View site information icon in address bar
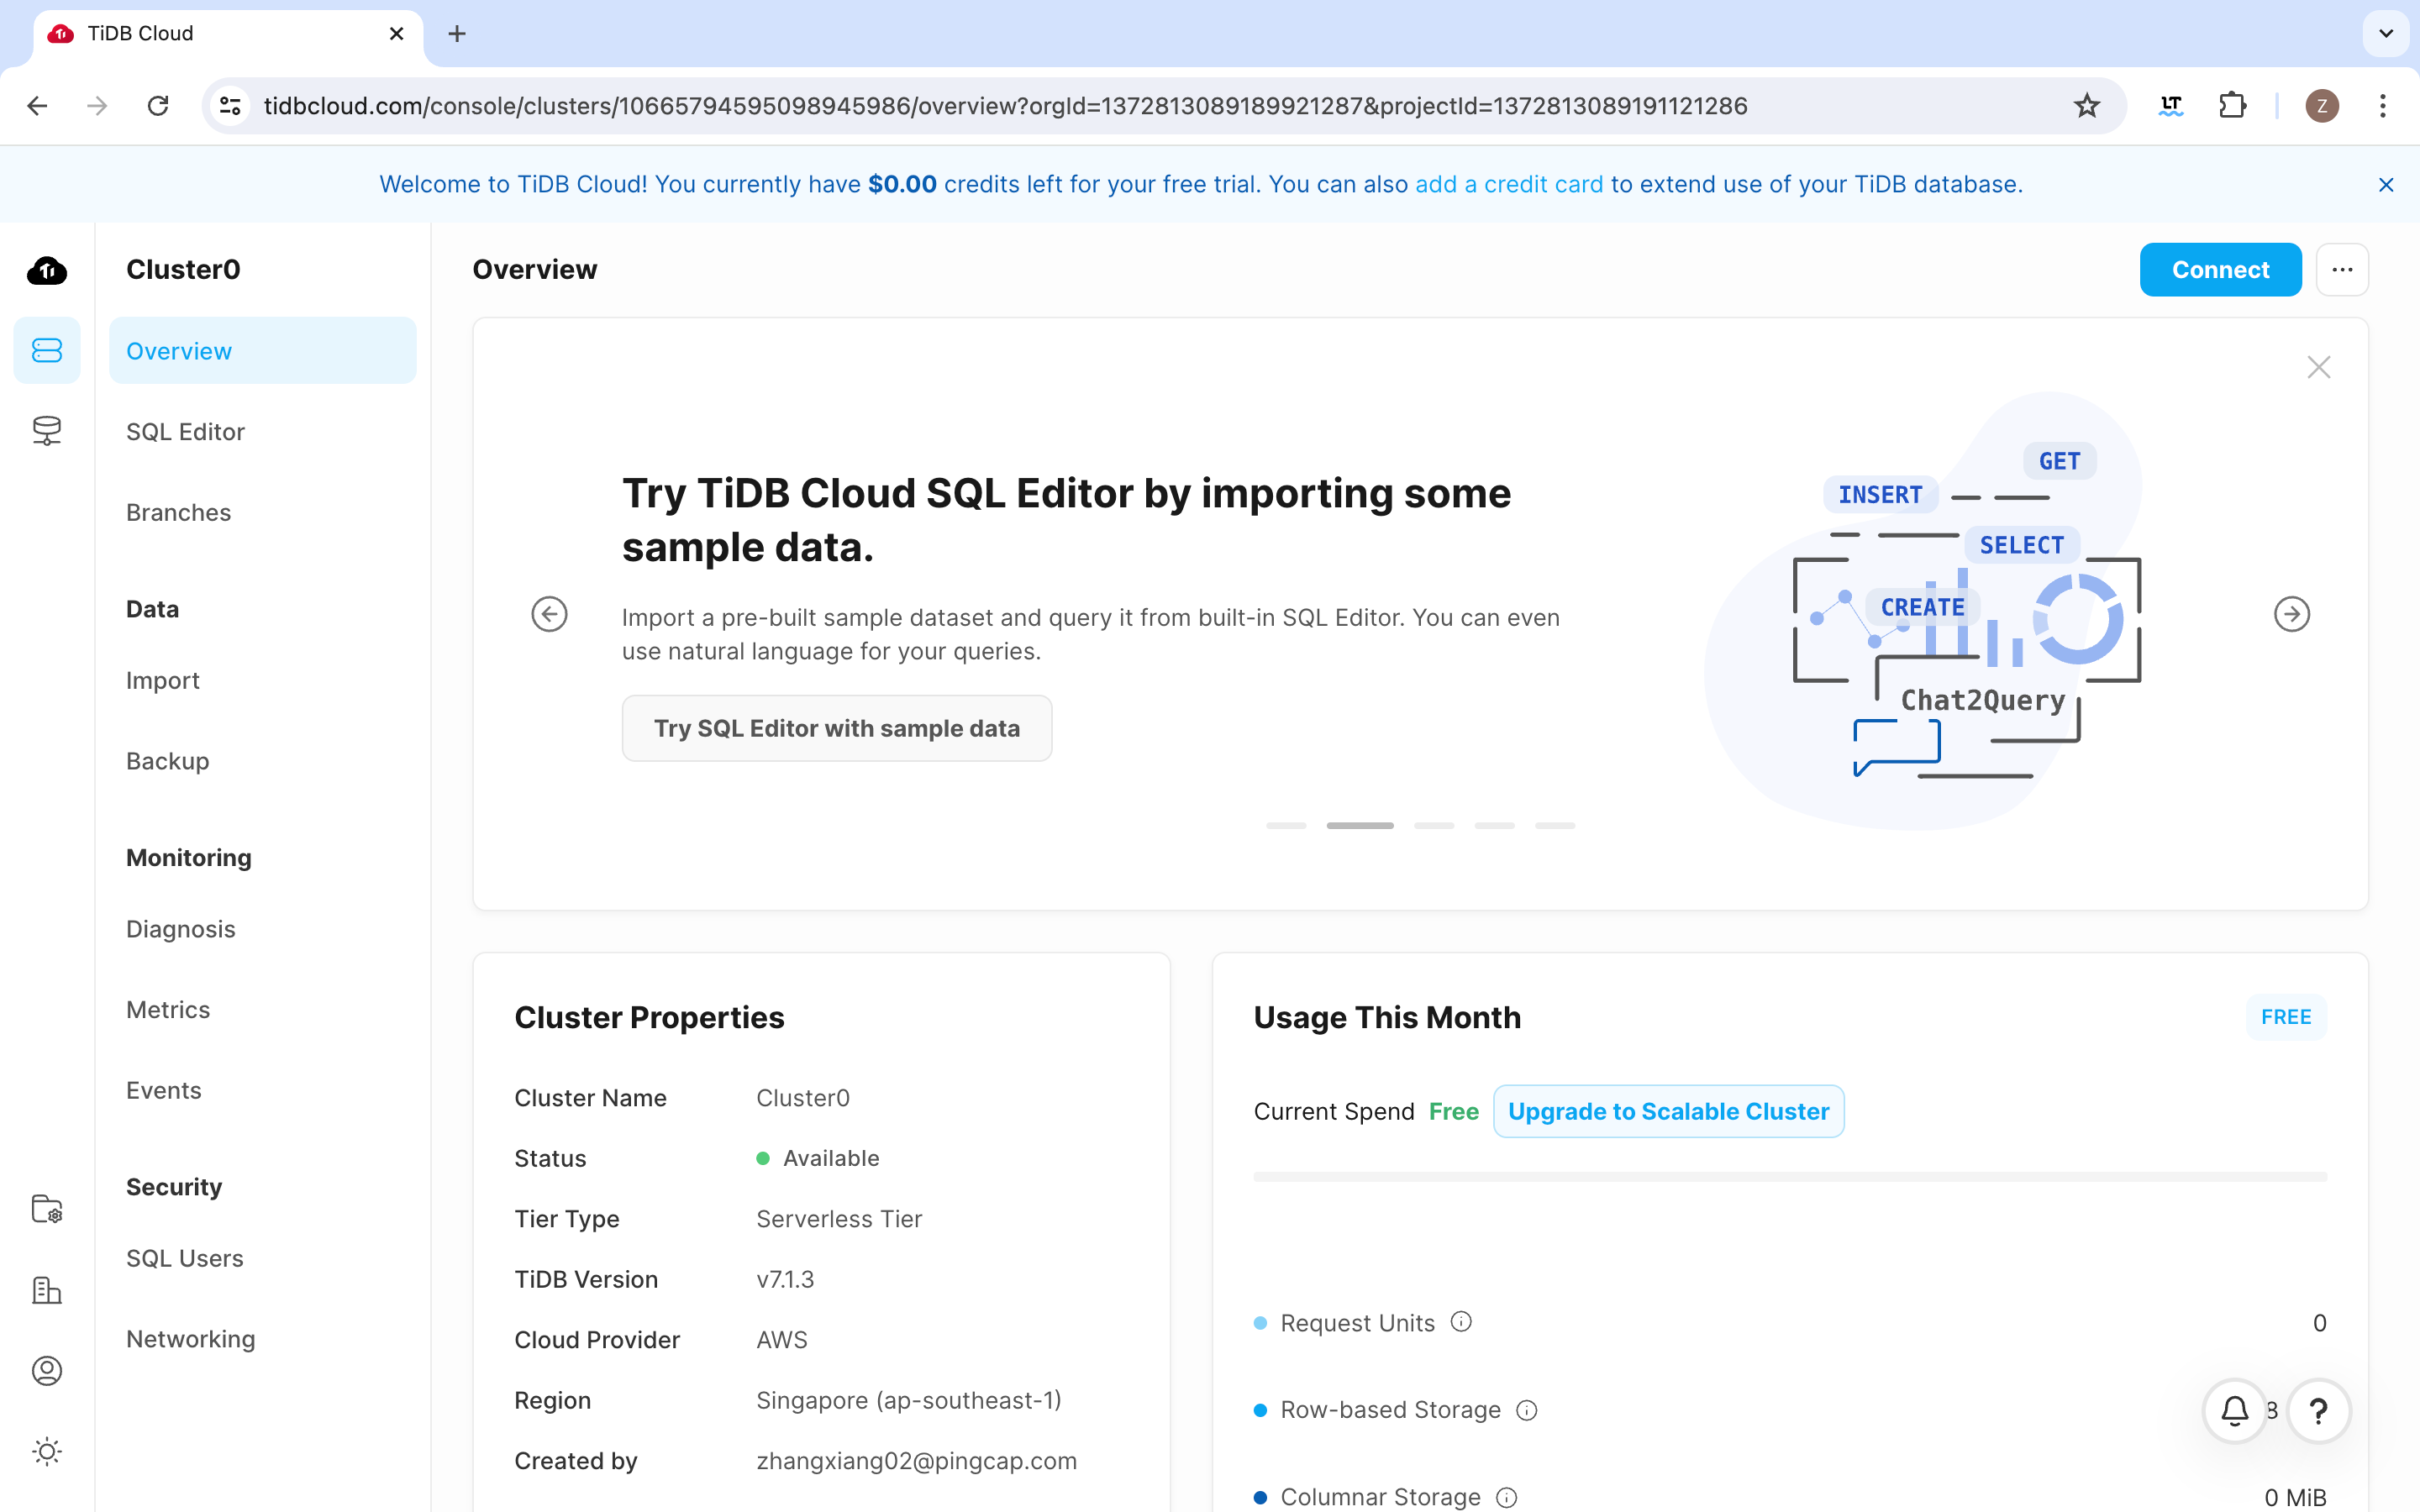2420x1512 pixels. tap(230, 106)
